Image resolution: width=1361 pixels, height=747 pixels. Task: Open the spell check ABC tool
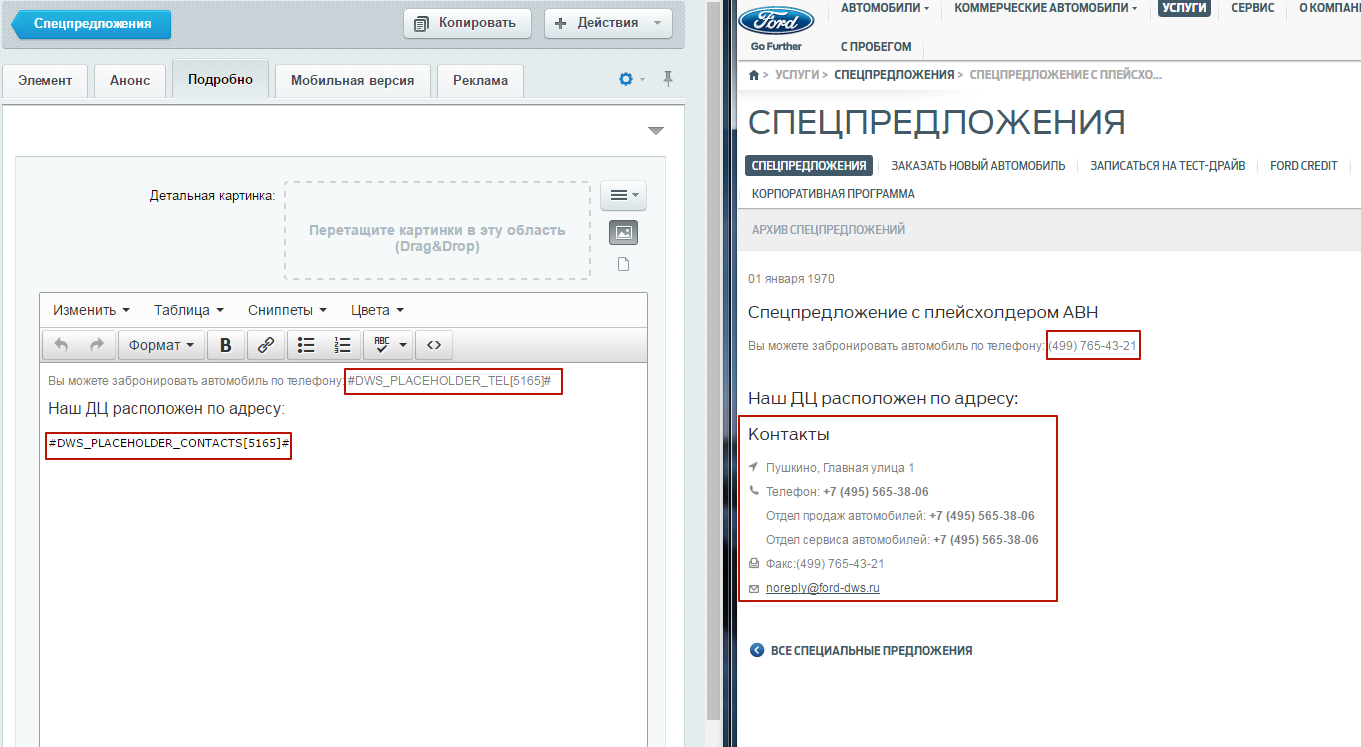click(381, 345)
